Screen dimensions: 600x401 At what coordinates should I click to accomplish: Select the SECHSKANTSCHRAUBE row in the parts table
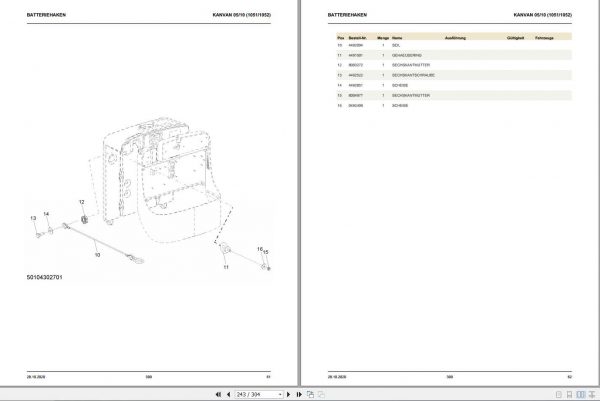coord(454,75)
